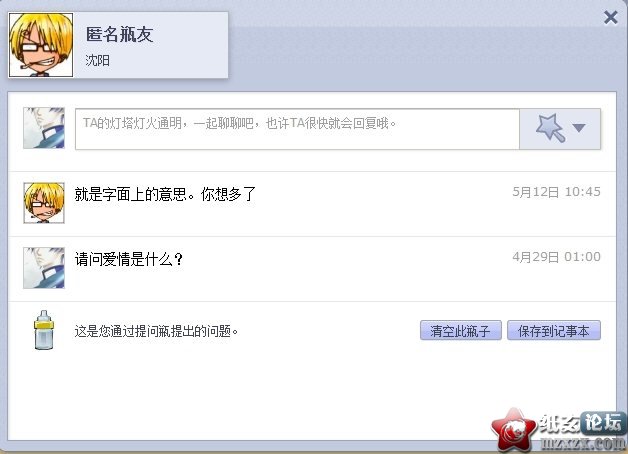Expand the dropdown arrow beside star wand
The height and width of the screenshot is (454, 628).
(579, 128)
